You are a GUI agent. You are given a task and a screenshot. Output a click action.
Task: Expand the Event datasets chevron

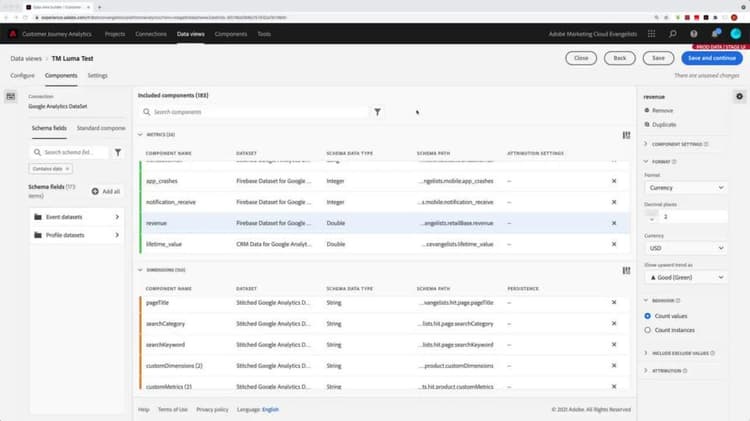coord(117,217)
